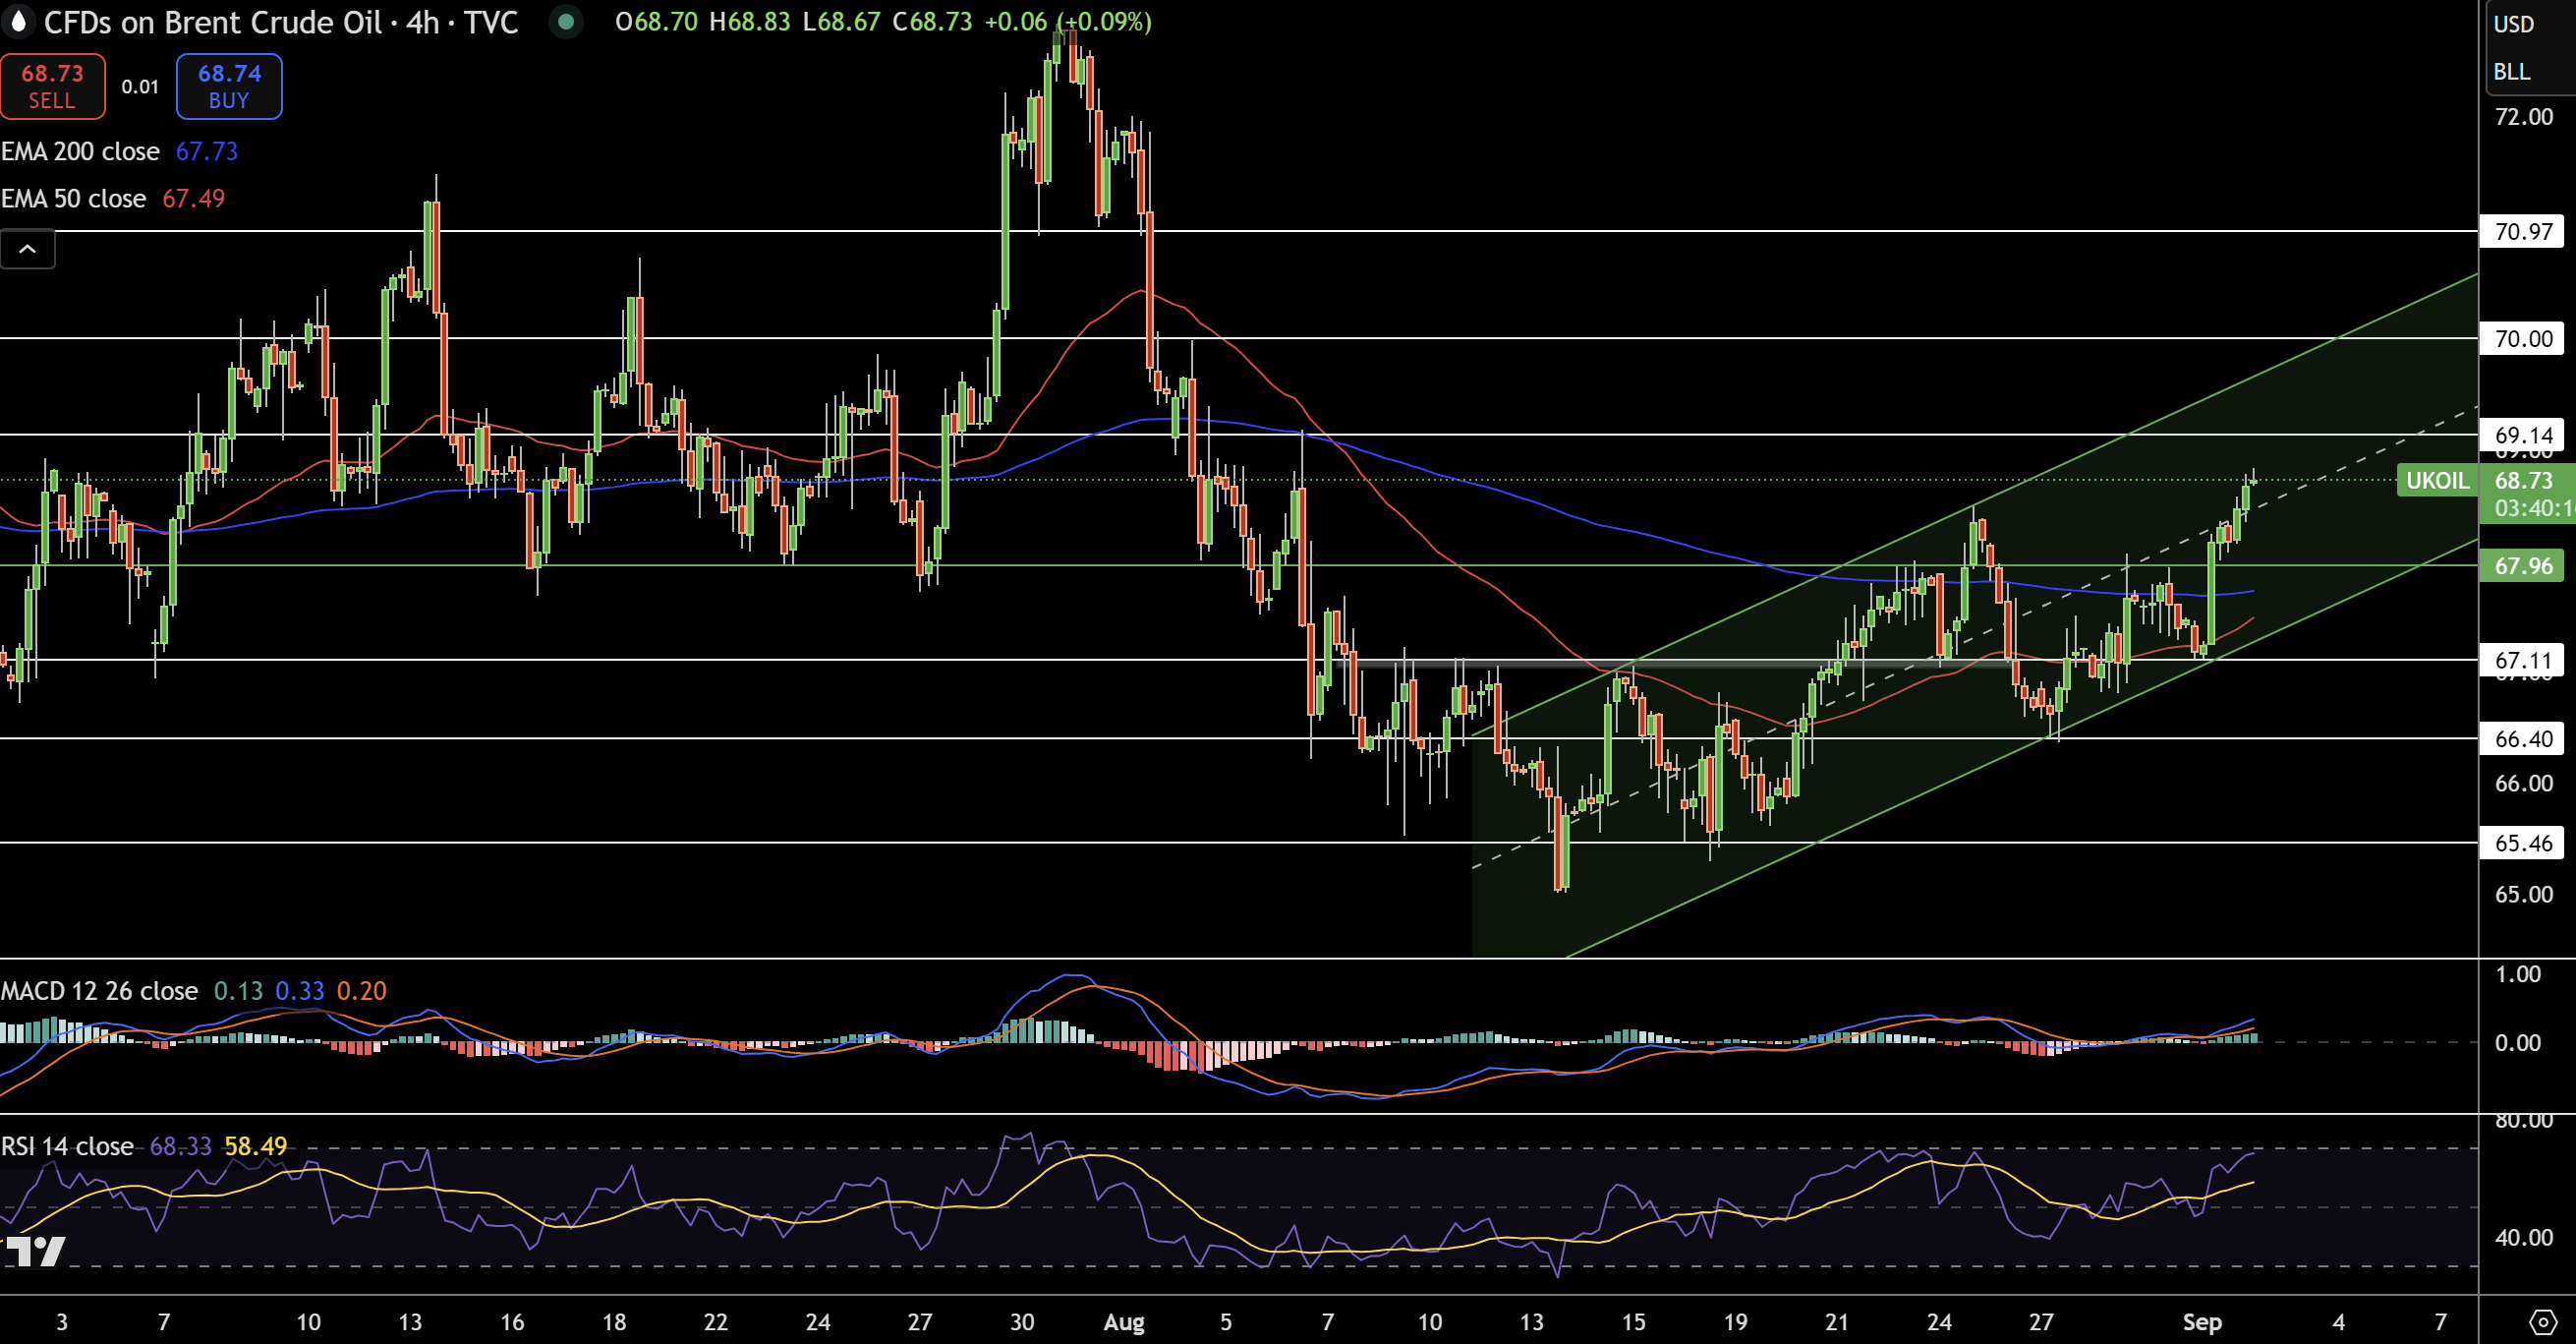Screen dimensions: 2576x1344
Task: Click the Brent Crude Oil symbol drop icon
Action: pos(18,21)
